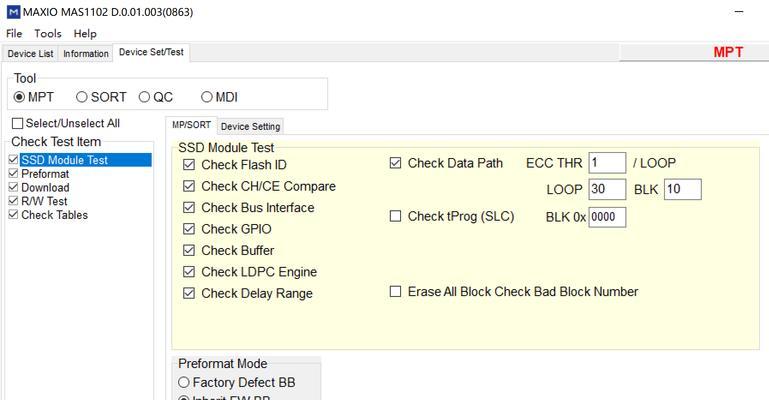Image resolution: width=769 pixels, height=400 pixels.
Task: Toggle the Select/Unselect All checkbox
Action: 18,124
